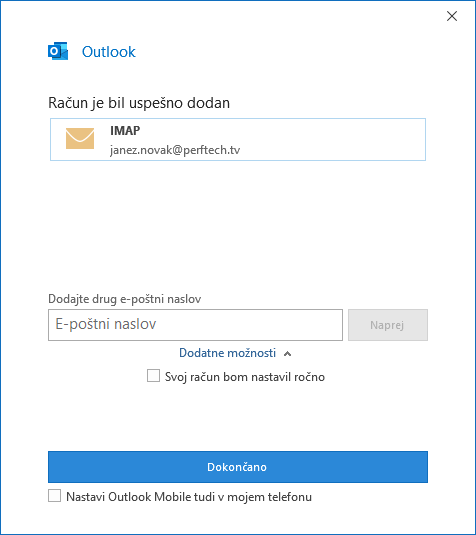This screenshot has height=535, width=476.
Task: Select the added IMAP account card
Action: pos(238,139)
